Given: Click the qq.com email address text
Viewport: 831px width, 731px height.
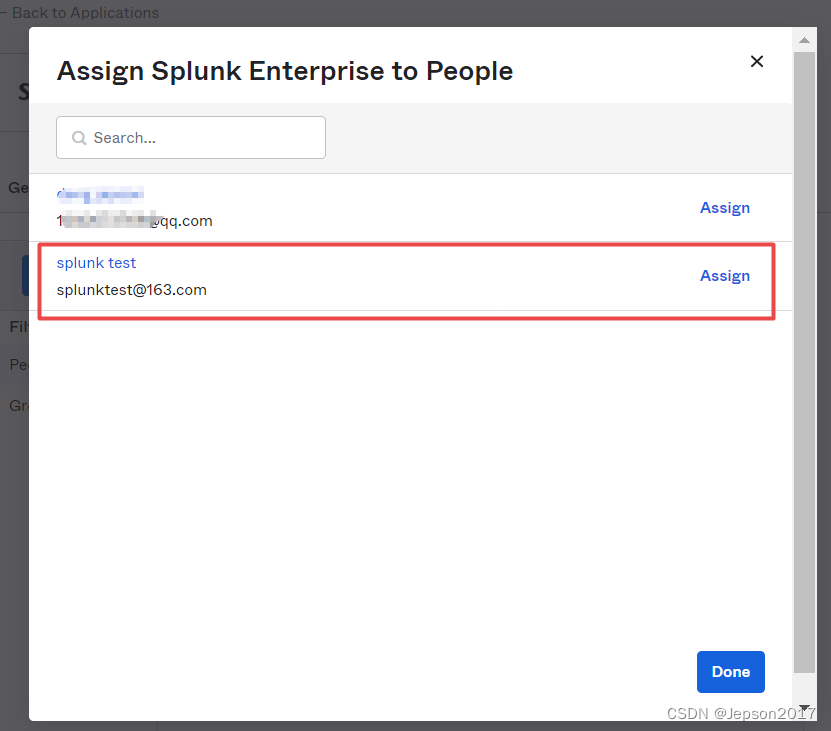Looking at the screenshot, I should pos(134,221).
